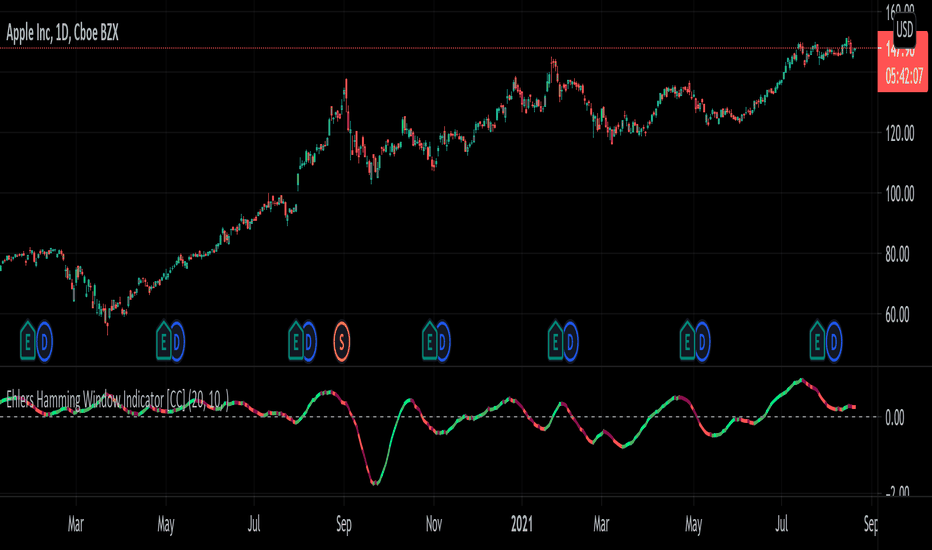Viewport: 932px width, 550px height.
Task: Select the dividend D marker at August 2020
Action: [x=309, y=342]
